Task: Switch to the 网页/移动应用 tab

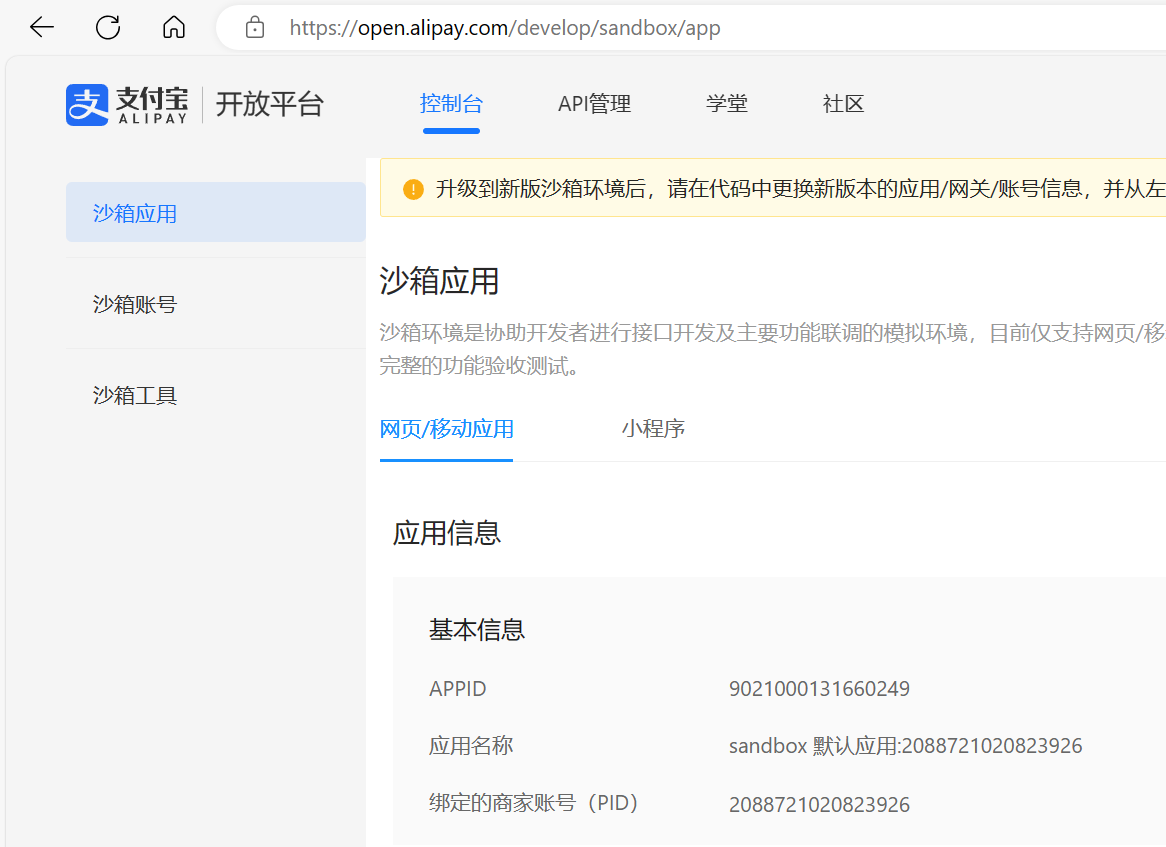Action: [x=446, y=429]
